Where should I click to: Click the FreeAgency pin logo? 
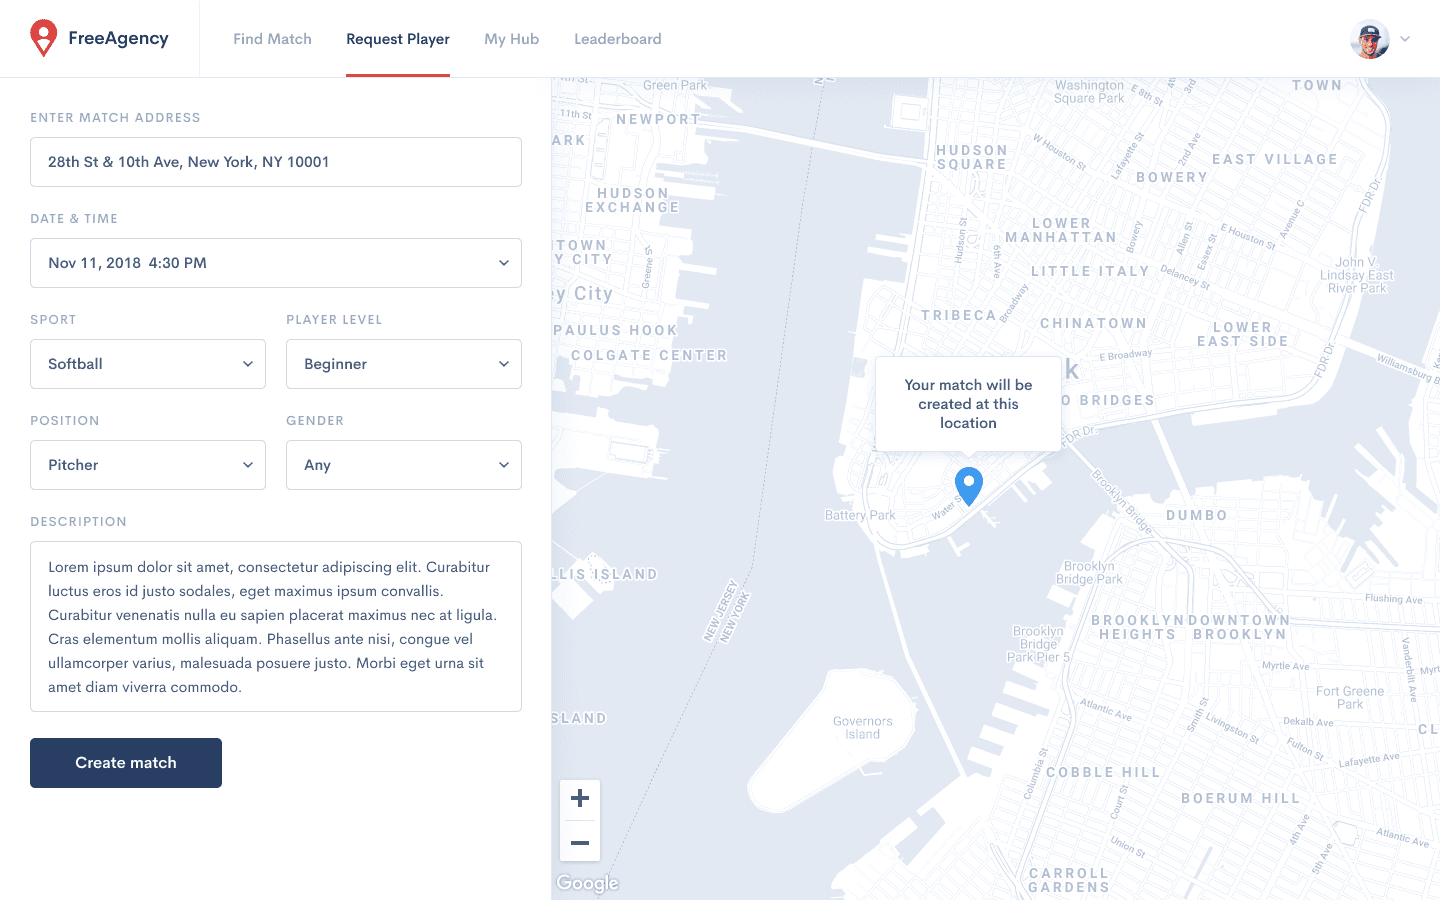pyautogui.click(x=43, y=38)
